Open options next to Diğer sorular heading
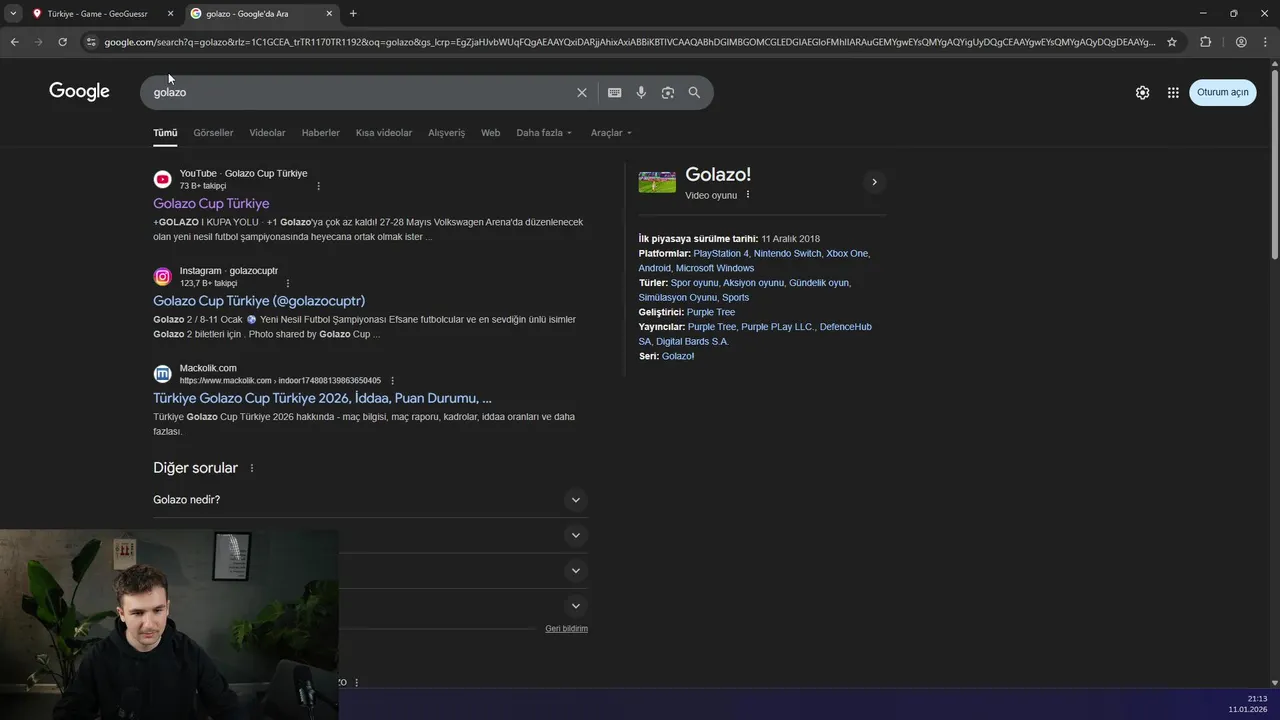The image size is (1280, 720). click(252, 468)
